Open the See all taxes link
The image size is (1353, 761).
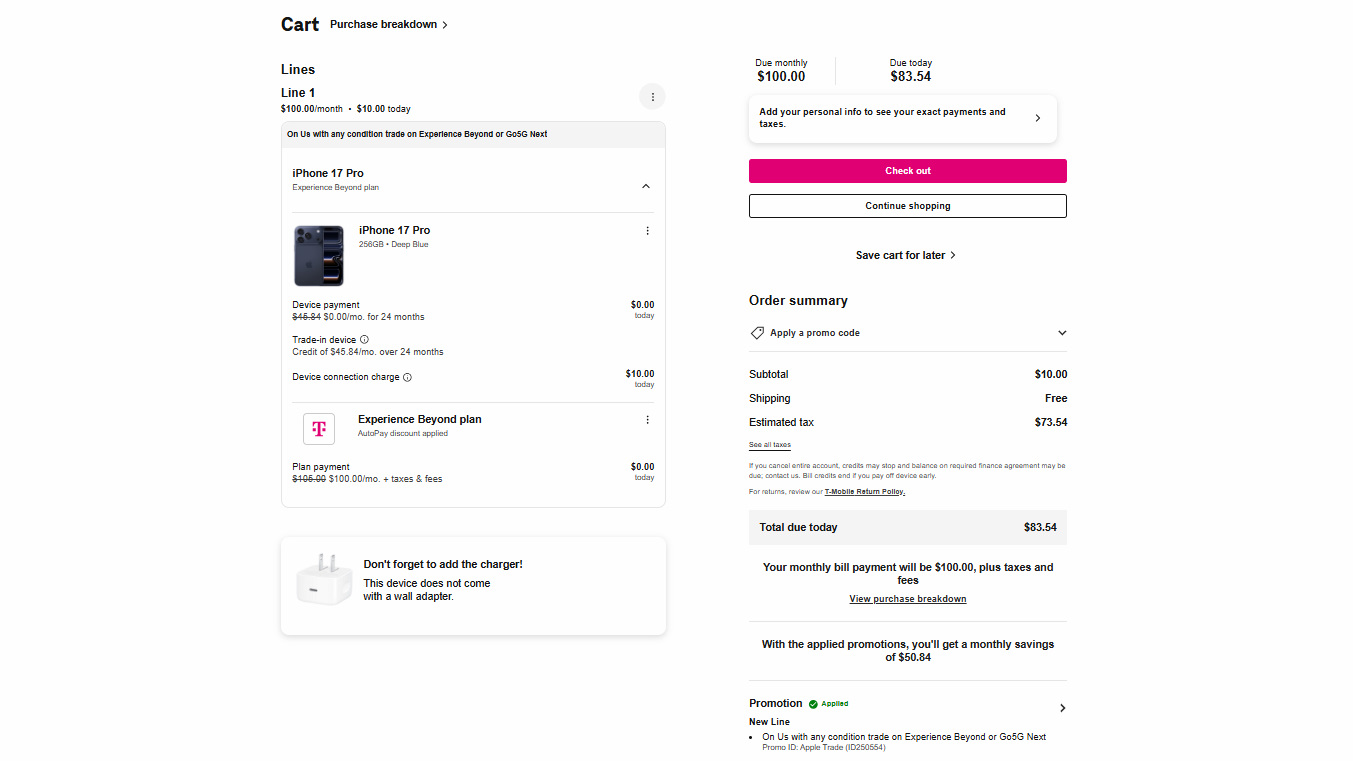pyautogui.click(x=769, y=444)
